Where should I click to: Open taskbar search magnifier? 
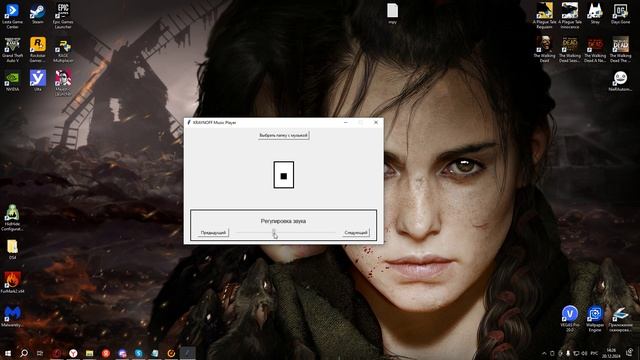point(24,353)
